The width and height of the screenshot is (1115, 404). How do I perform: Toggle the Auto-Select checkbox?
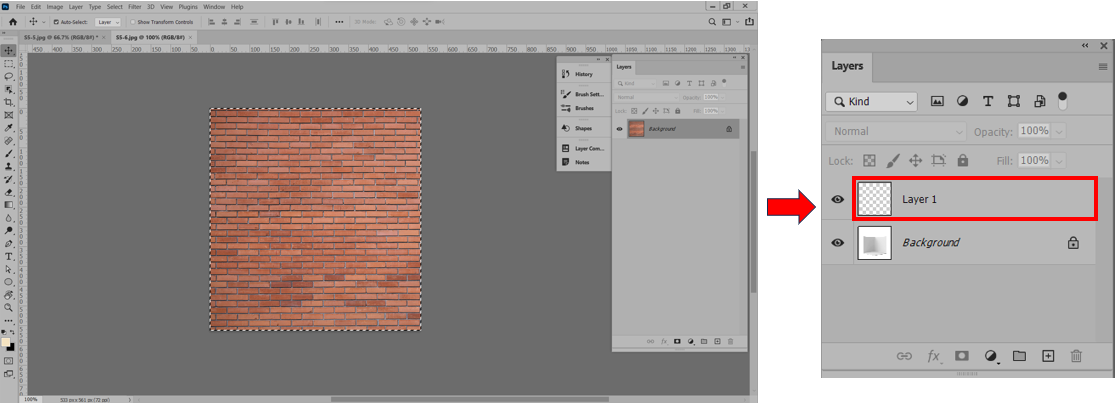pos(56,22)
